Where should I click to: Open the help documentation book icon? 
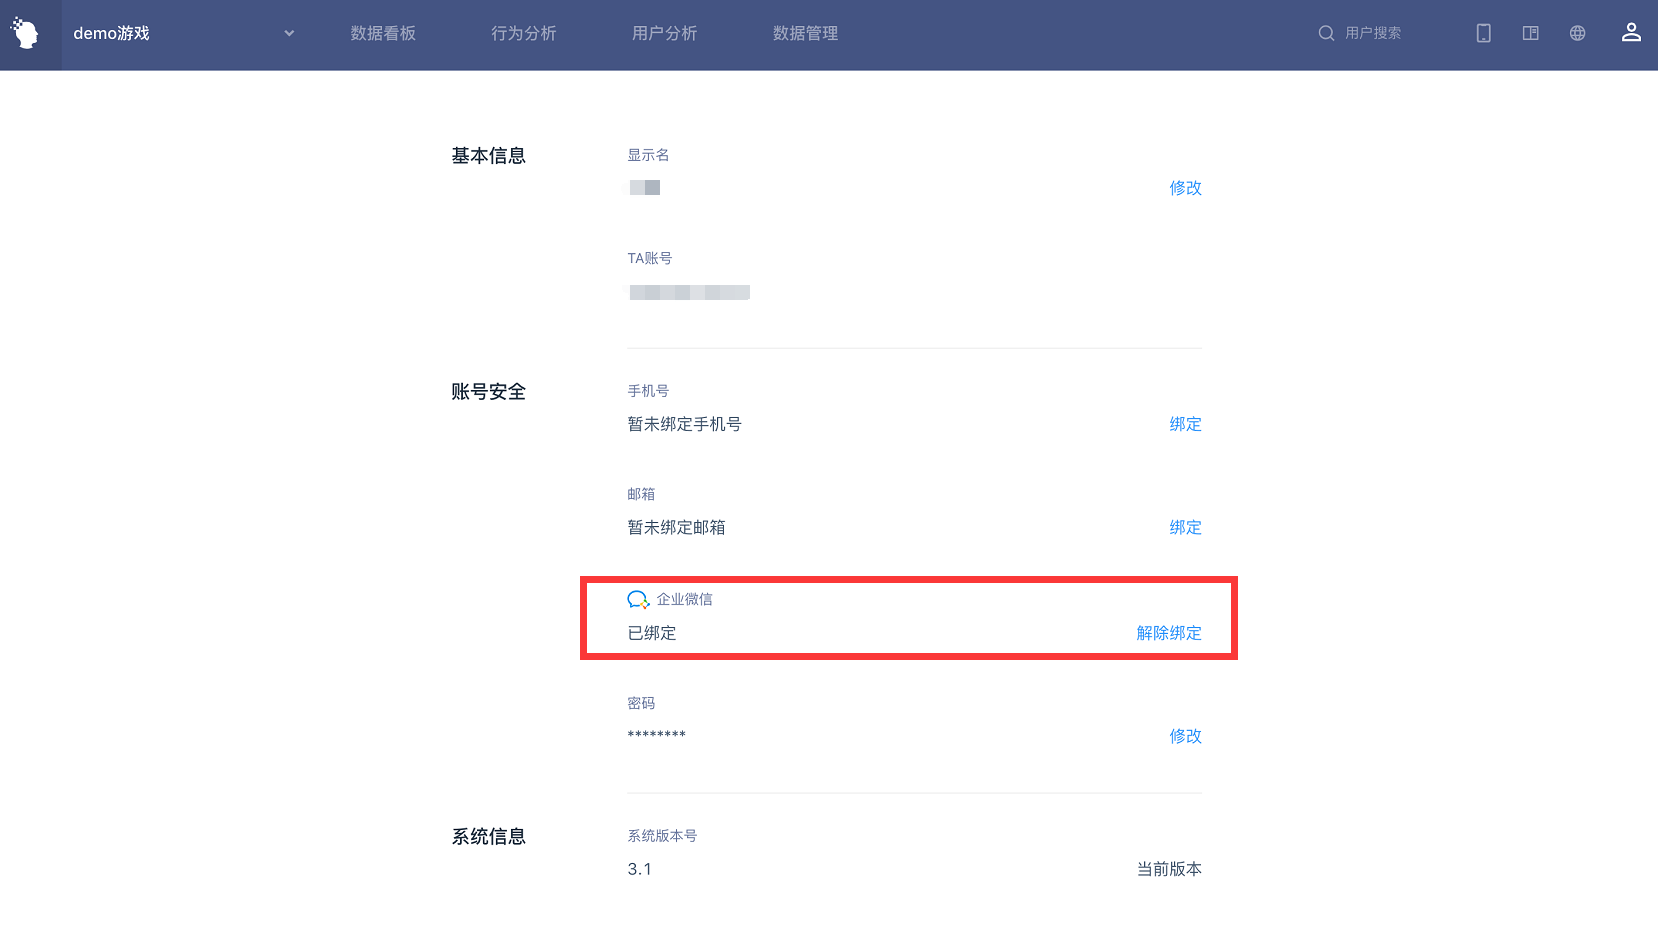(1530, 33)
